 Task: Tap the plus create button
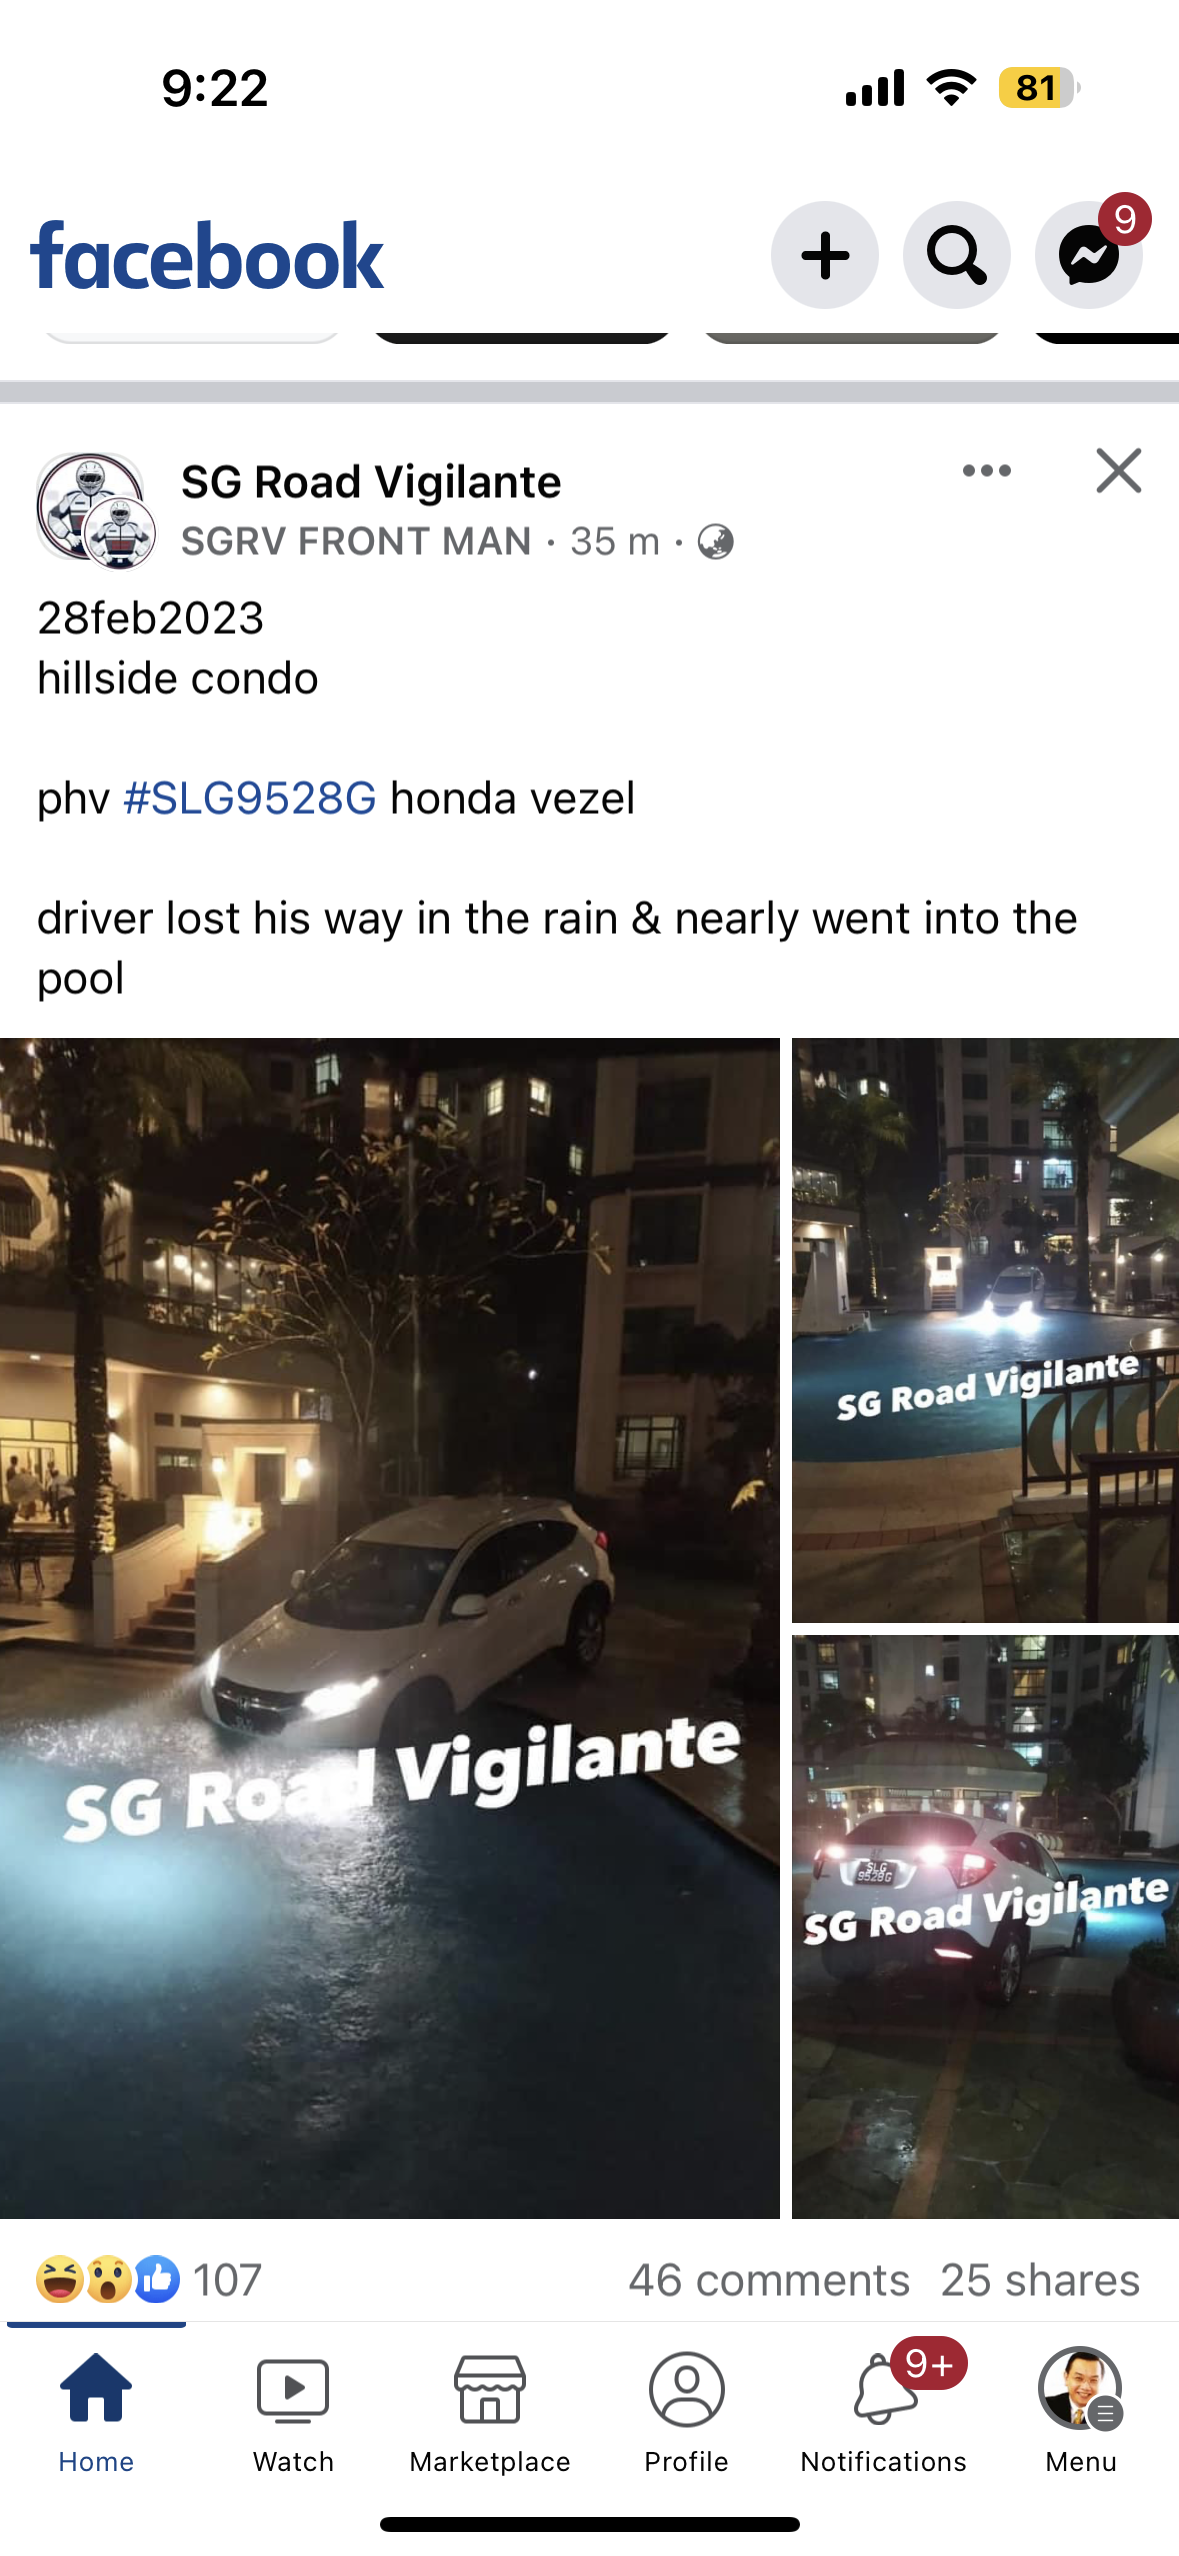click(825, 255)
